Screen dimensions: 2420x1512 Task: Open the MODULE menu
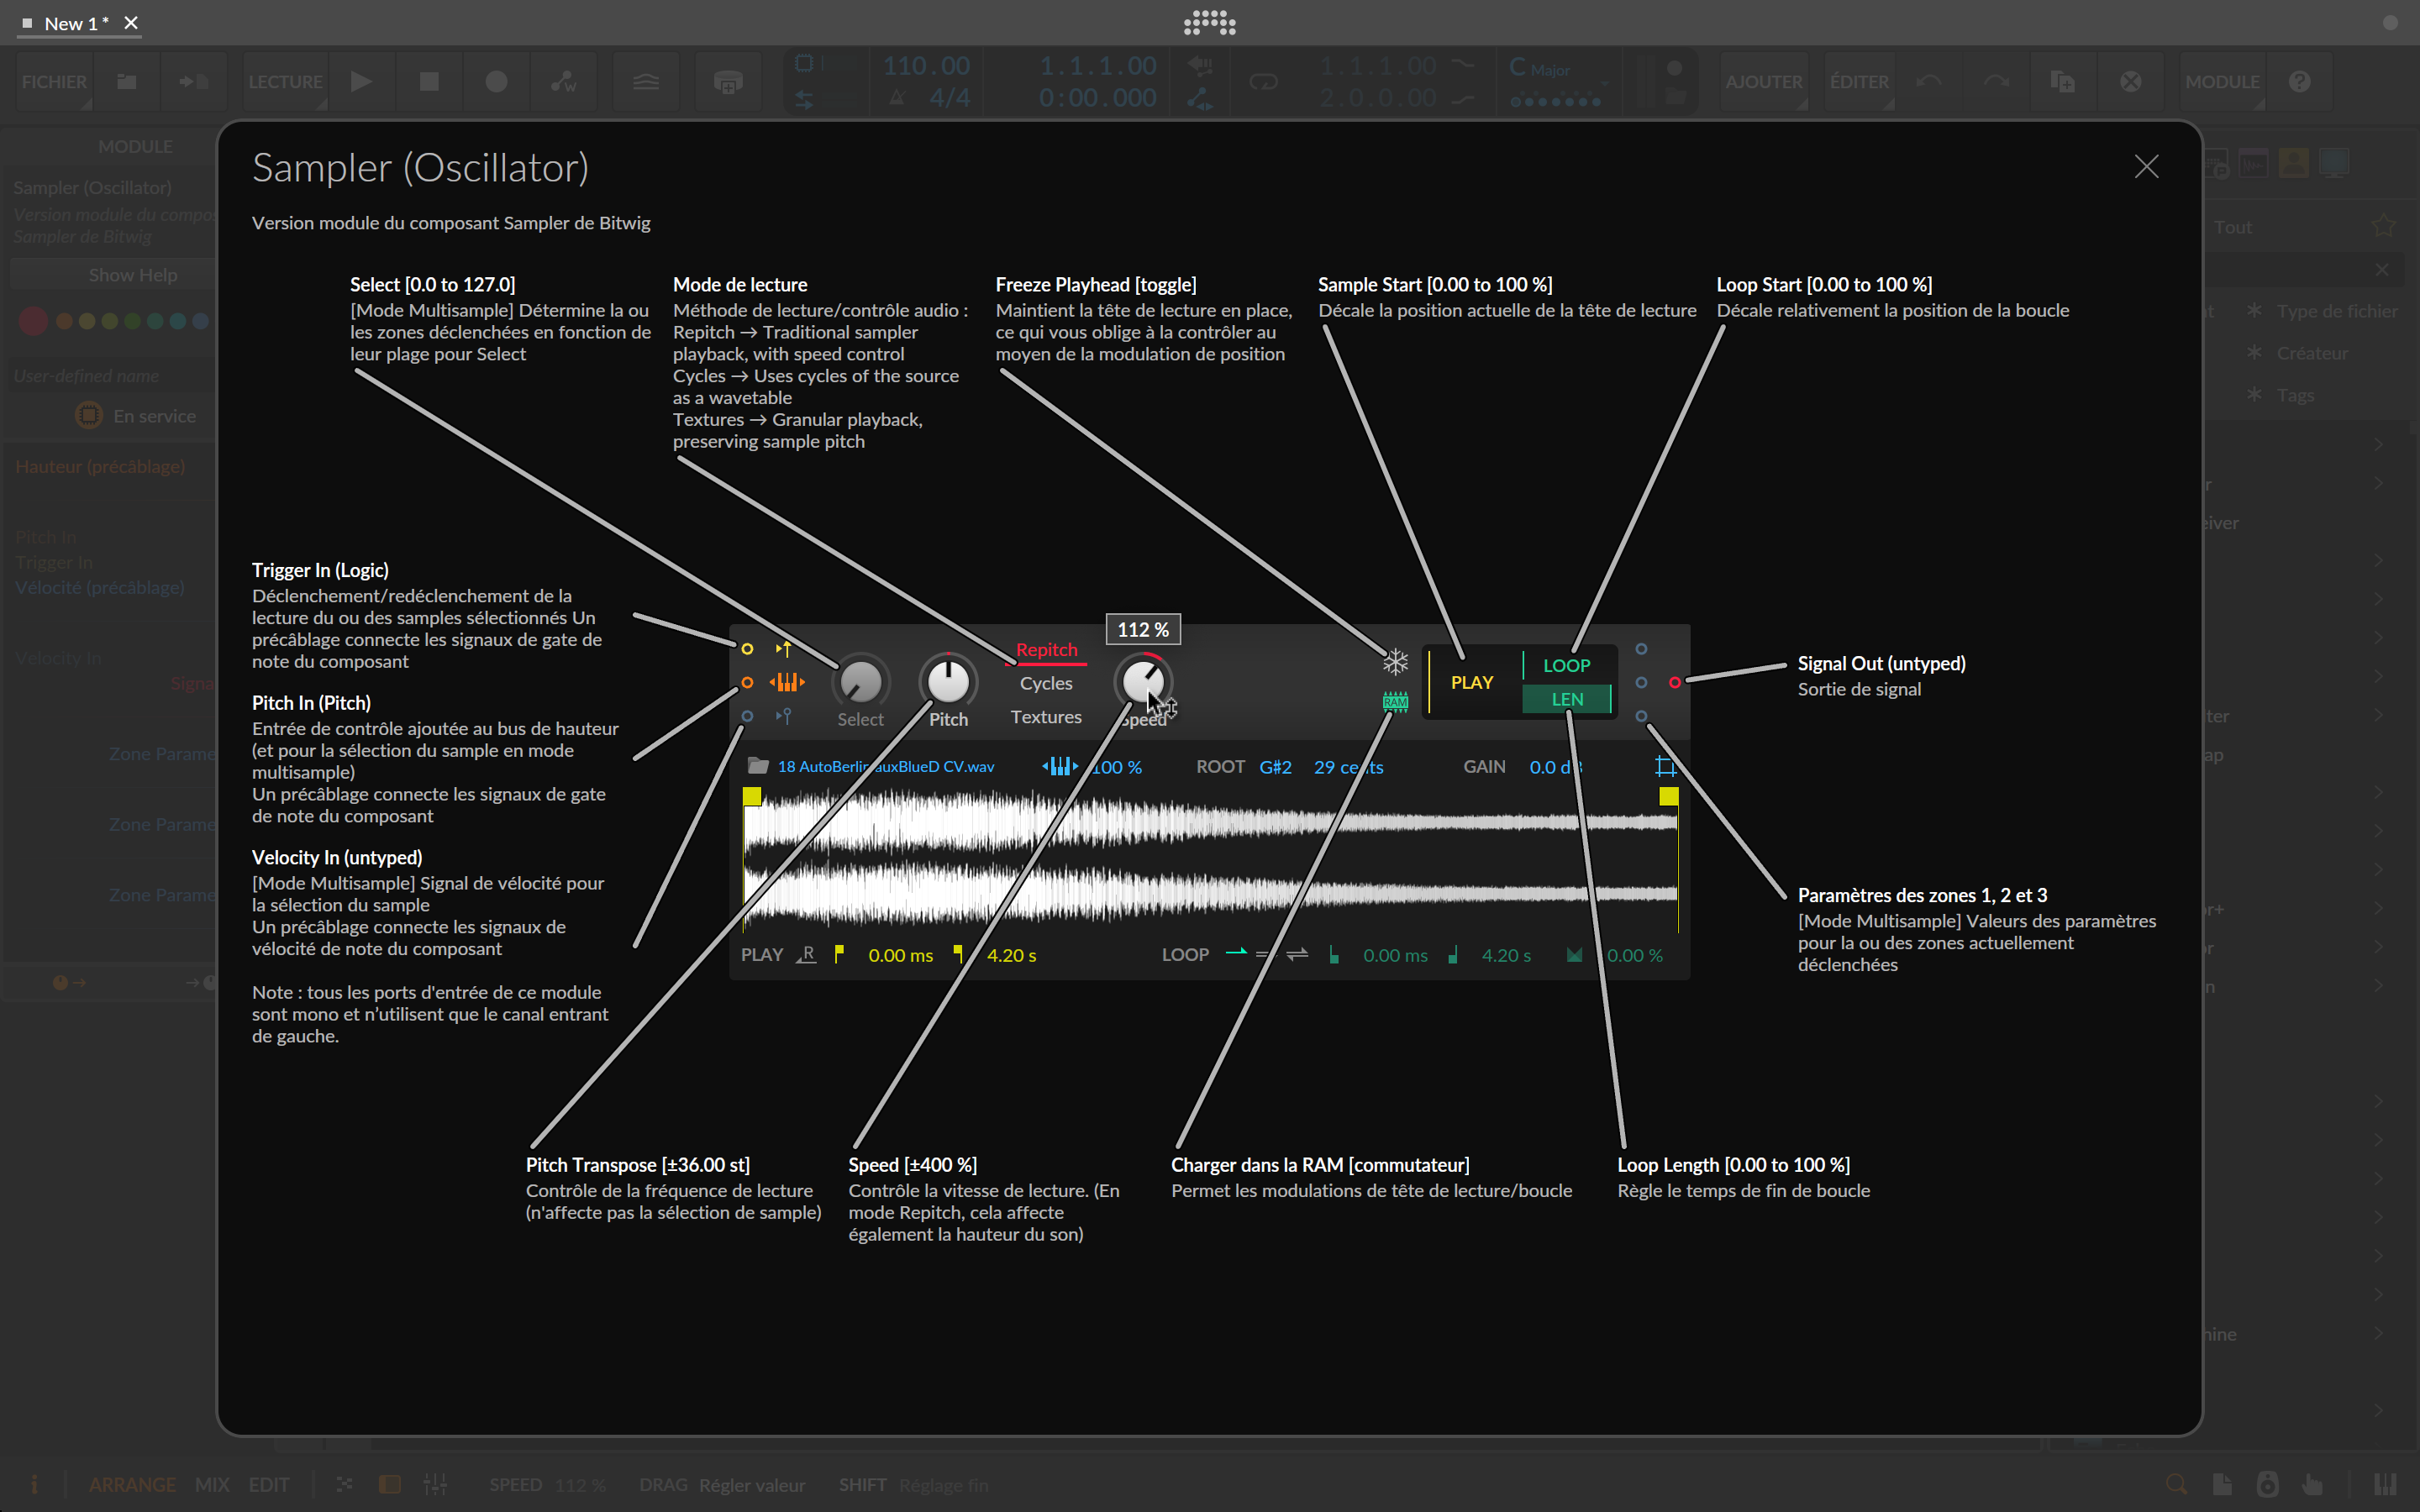tap(2222, 81)
